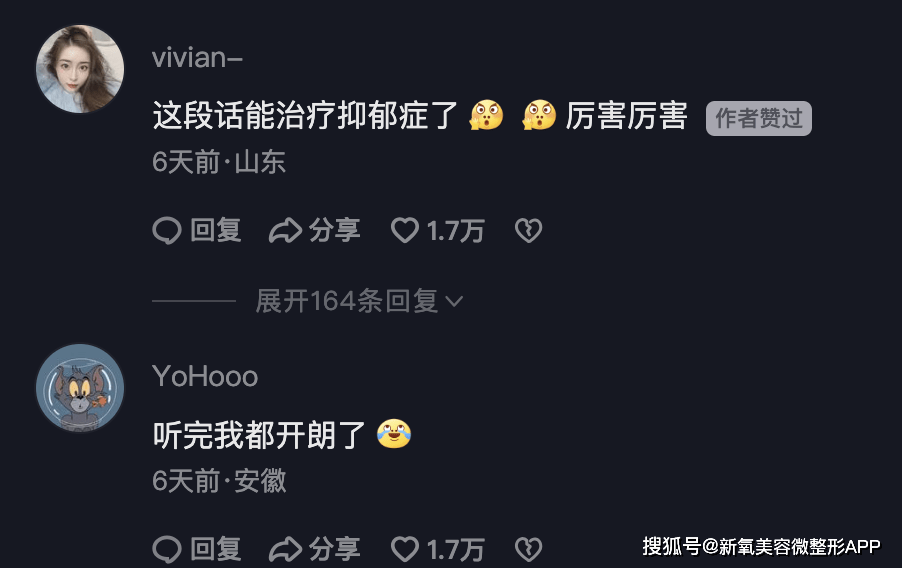Click 回复 label under vivian- comment
Screen dimensions: 902x568
[216, 230]
